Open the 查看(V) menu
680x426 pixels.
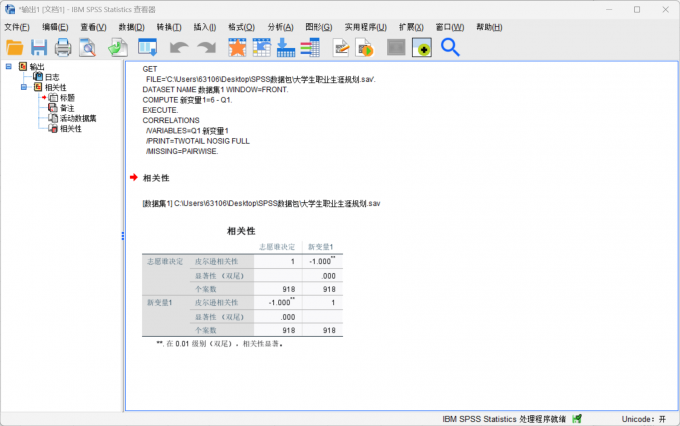coord(93,27)
